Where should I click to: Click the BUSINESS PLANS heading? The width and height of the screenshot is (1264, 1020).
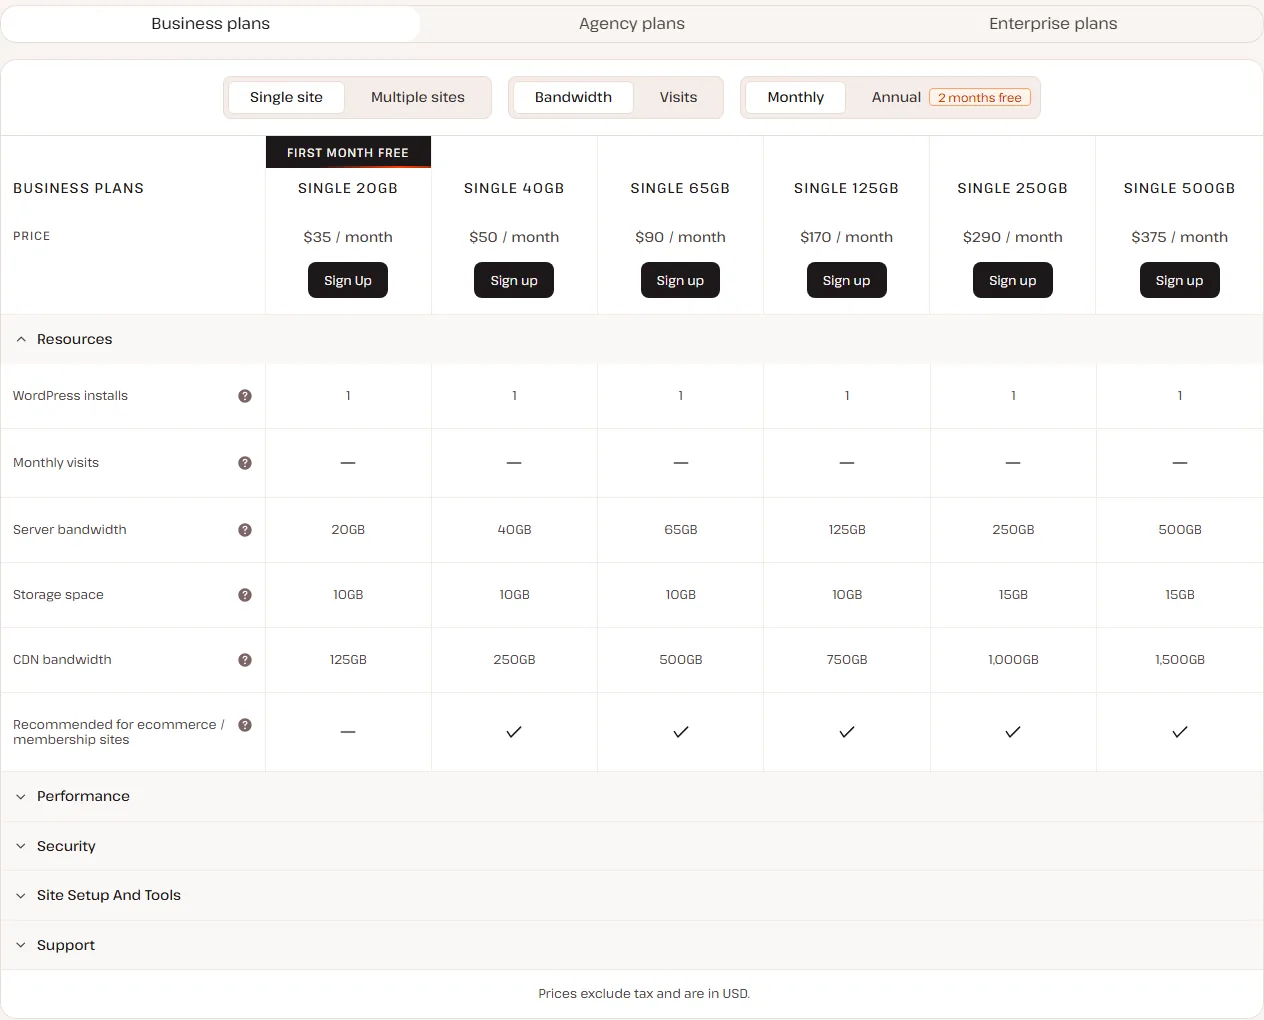coord(78,188)
